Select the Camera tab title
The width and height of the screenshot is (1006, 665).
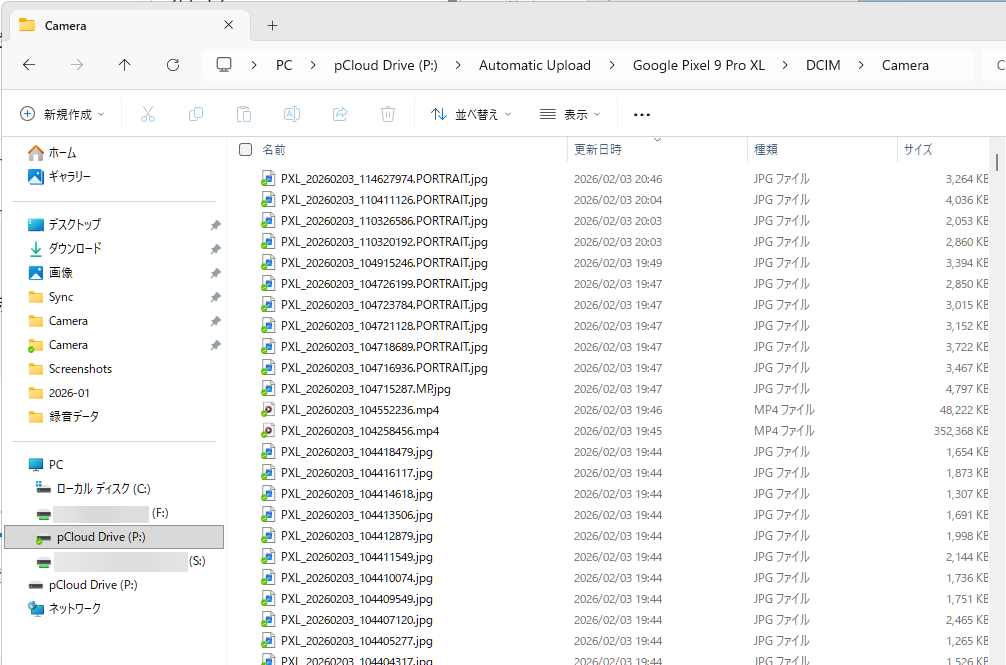pyautogui.click(x=65, y=26)
